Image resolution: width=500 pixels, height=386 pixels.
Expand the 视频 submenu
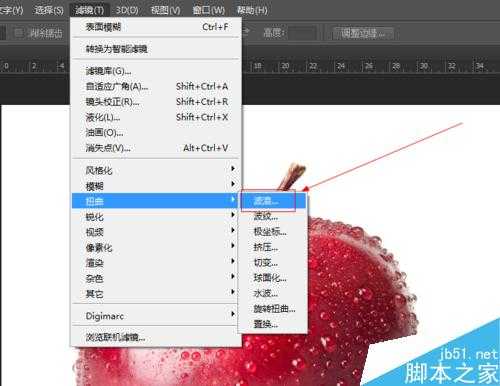(x=156, y=232)
